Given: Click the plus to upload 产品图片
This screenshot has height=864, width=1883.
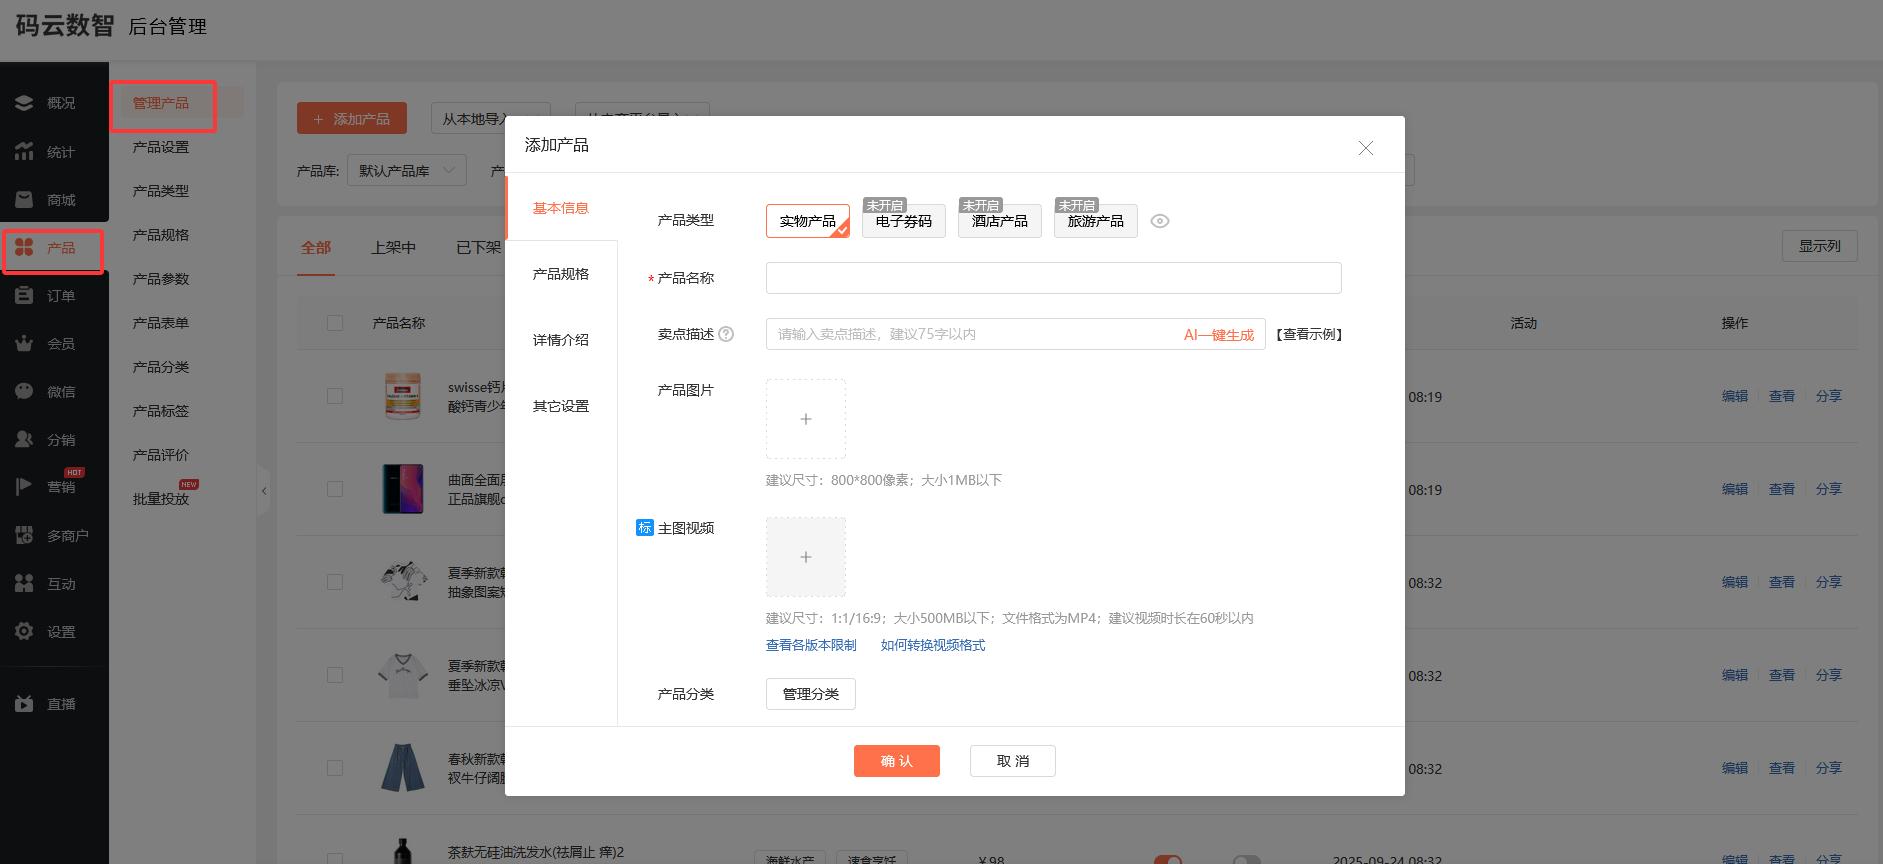Looking at the screenshot, I should click(806, 419).
